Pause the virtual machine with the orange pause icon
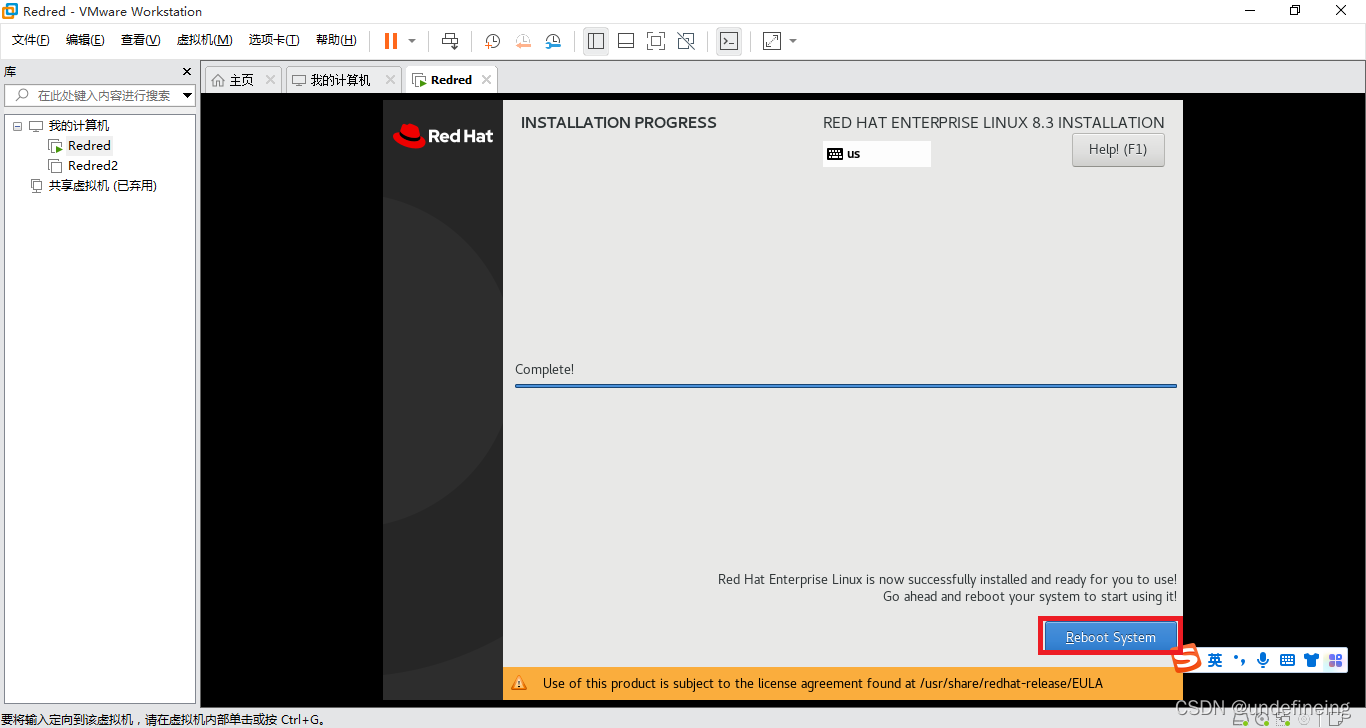The image size is (1366, 728). point(391,41)
